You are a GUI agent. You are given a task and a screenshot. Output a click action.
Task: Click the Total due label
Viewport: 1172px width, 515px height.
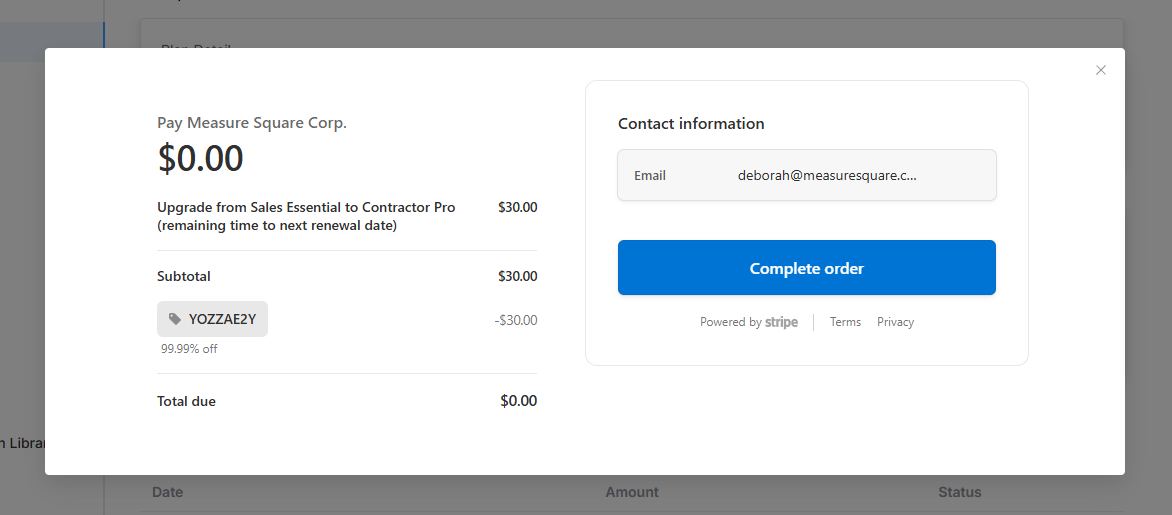186,401
